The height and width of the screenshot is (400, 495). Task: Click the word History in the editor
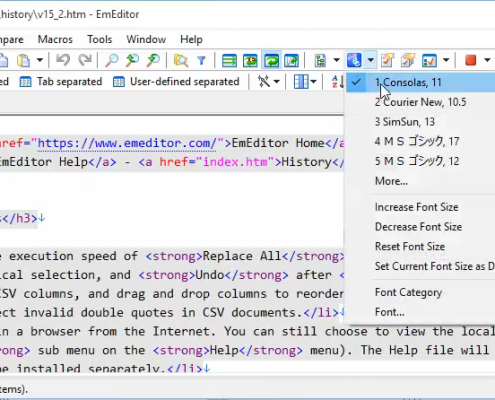[x=306, y=162]
